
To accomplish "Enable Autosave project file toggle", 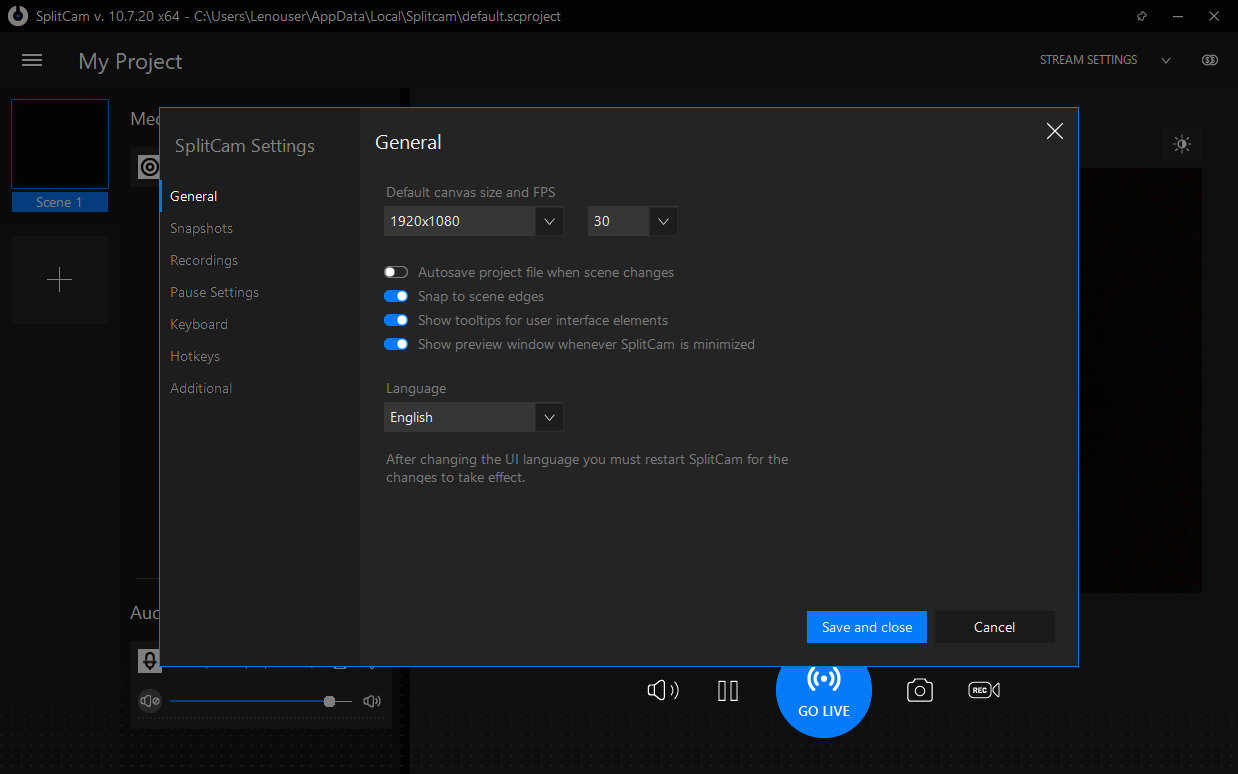I will 396,272.
